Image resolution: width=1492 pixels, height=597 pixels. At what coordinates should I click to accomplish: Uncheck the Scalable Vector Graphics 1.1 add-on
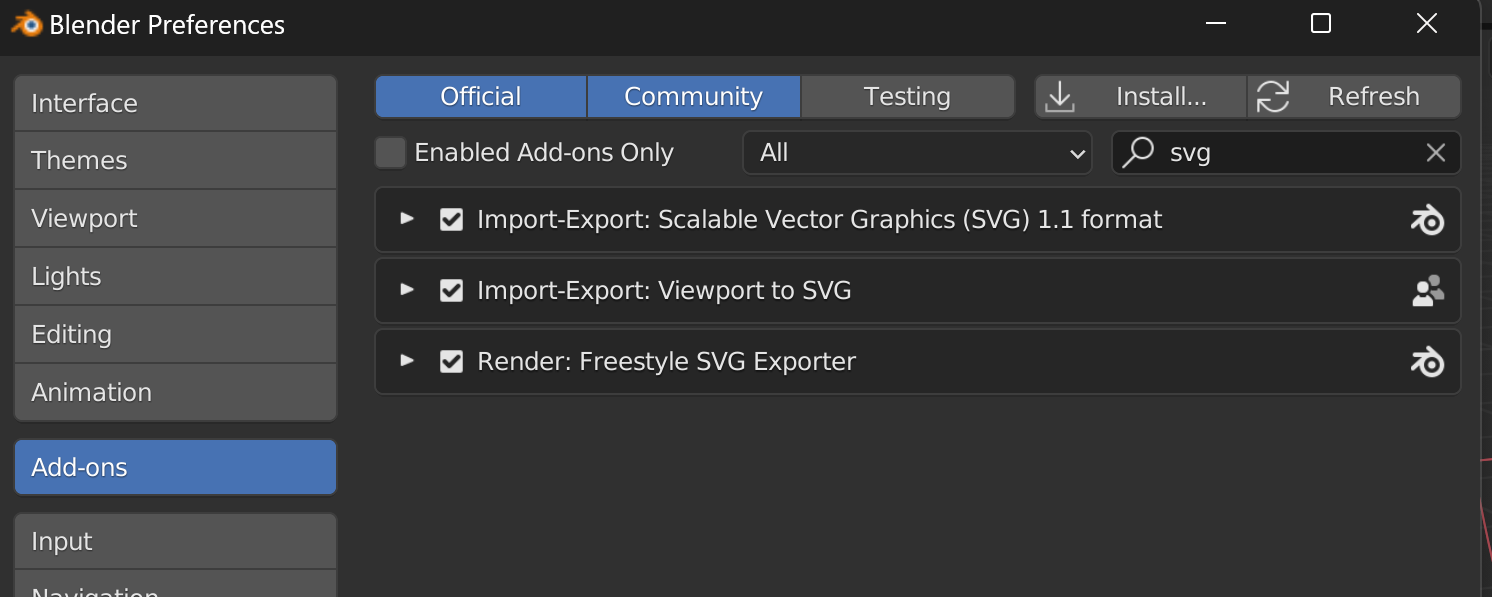tap(451, 219)
